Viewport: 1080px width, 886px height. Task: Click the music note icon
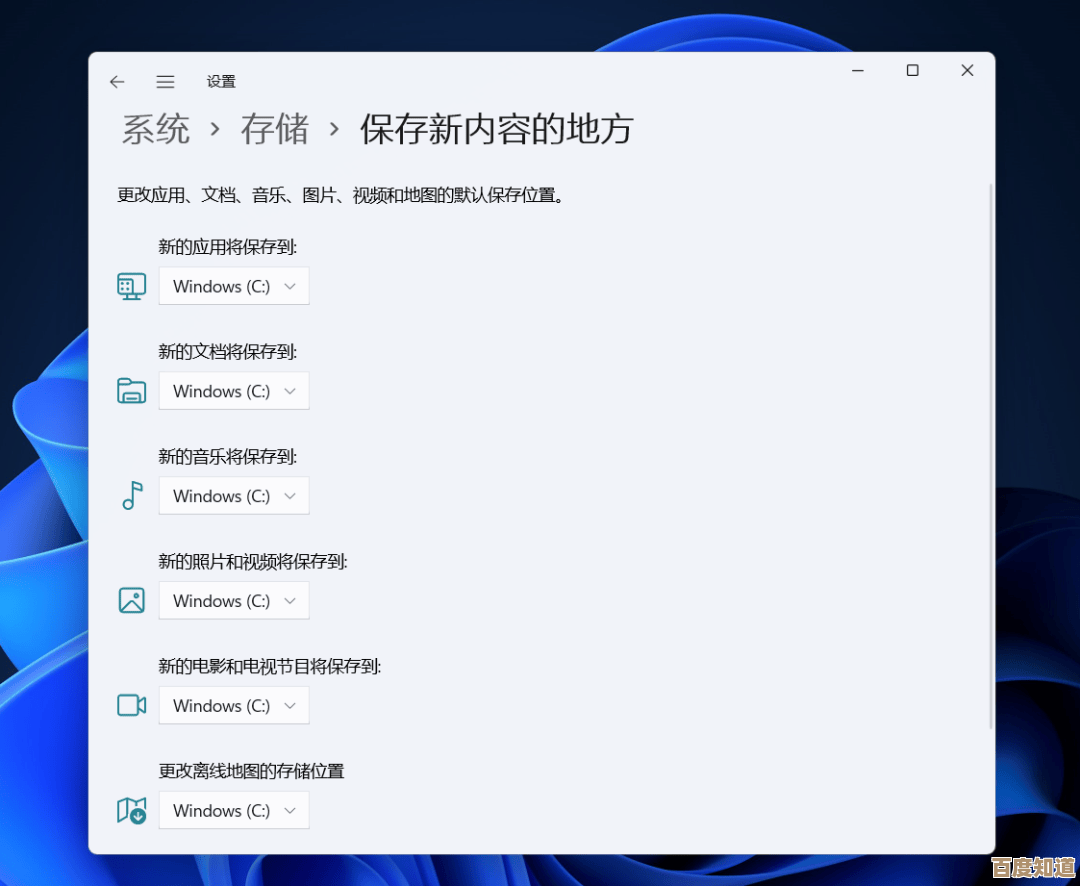pos(132,495)
